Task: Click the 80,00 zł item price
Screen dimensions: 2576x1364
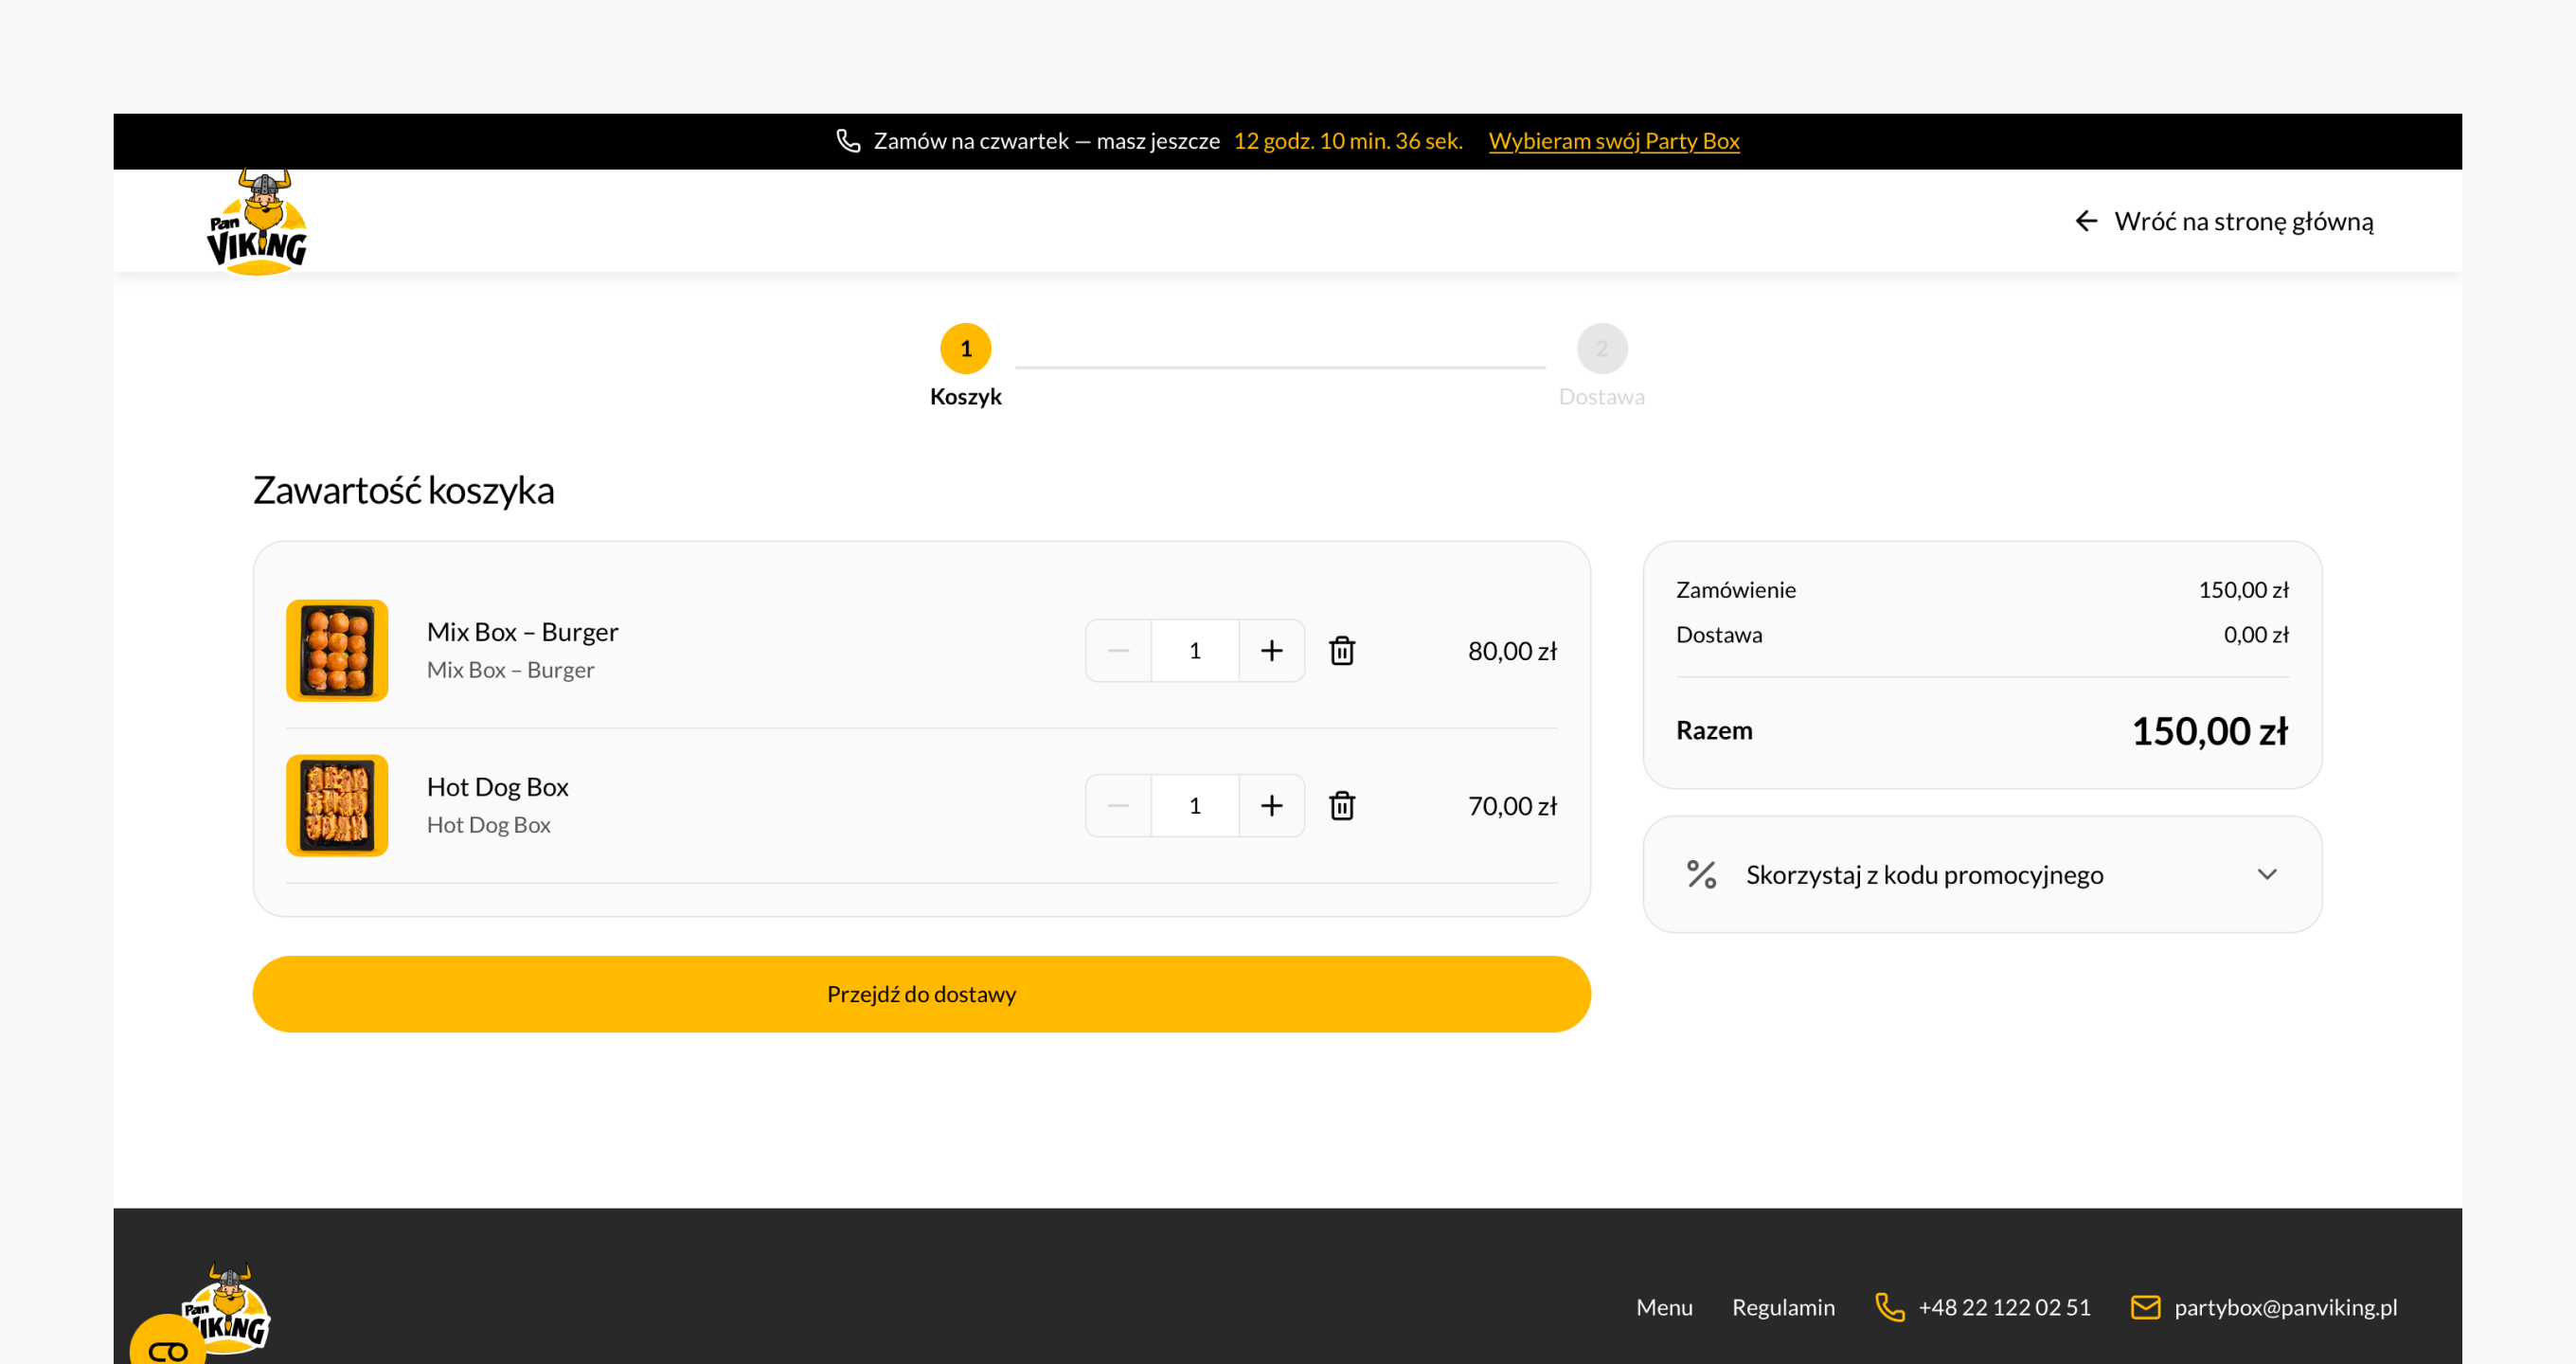Action: tap(1512, 651)
